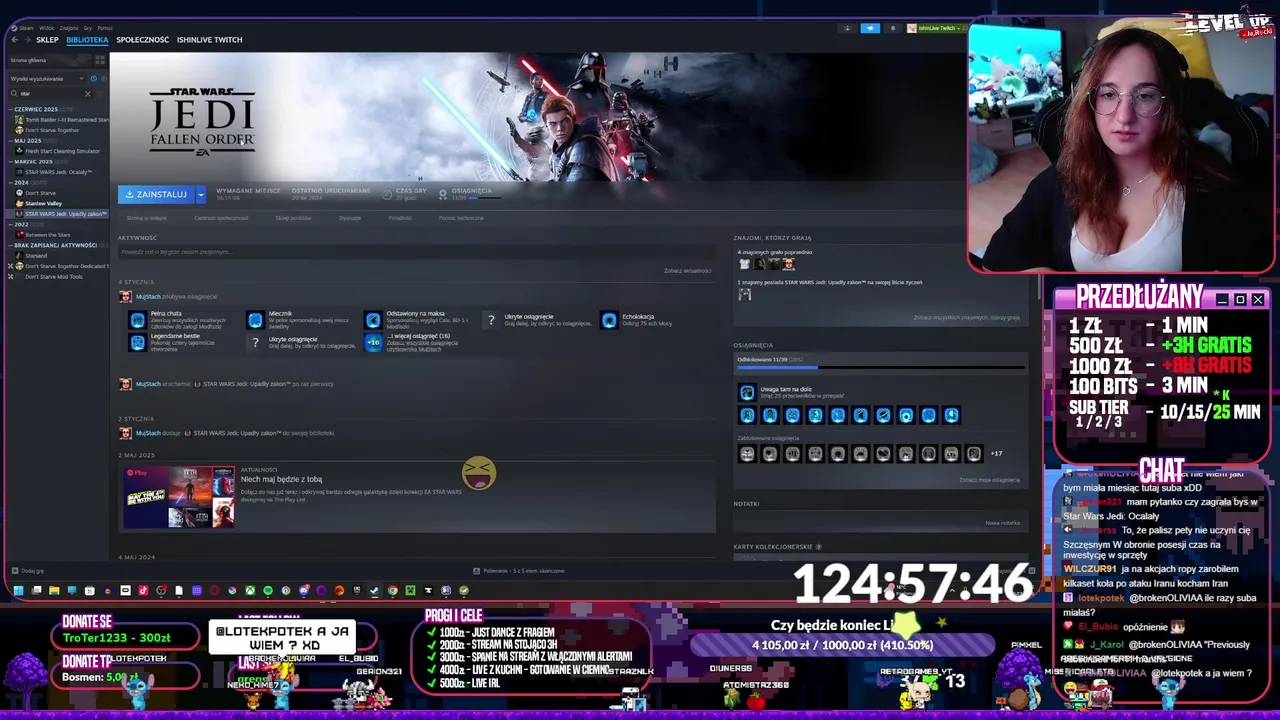Open the dropdown arrow beside ZAINSTALUJ
This screenshot has height=720, width=1280.
point(201,194)
